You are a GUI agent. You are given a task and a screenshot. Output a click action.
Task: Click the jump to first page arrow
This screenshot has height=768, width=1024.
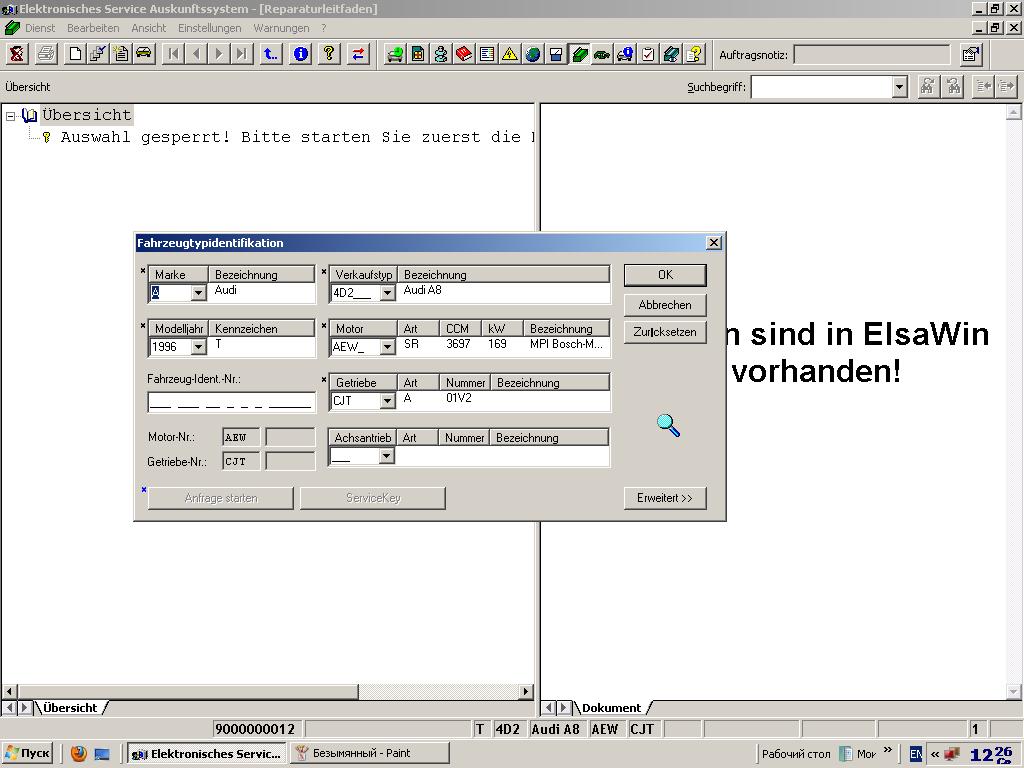tap(173, 54)
